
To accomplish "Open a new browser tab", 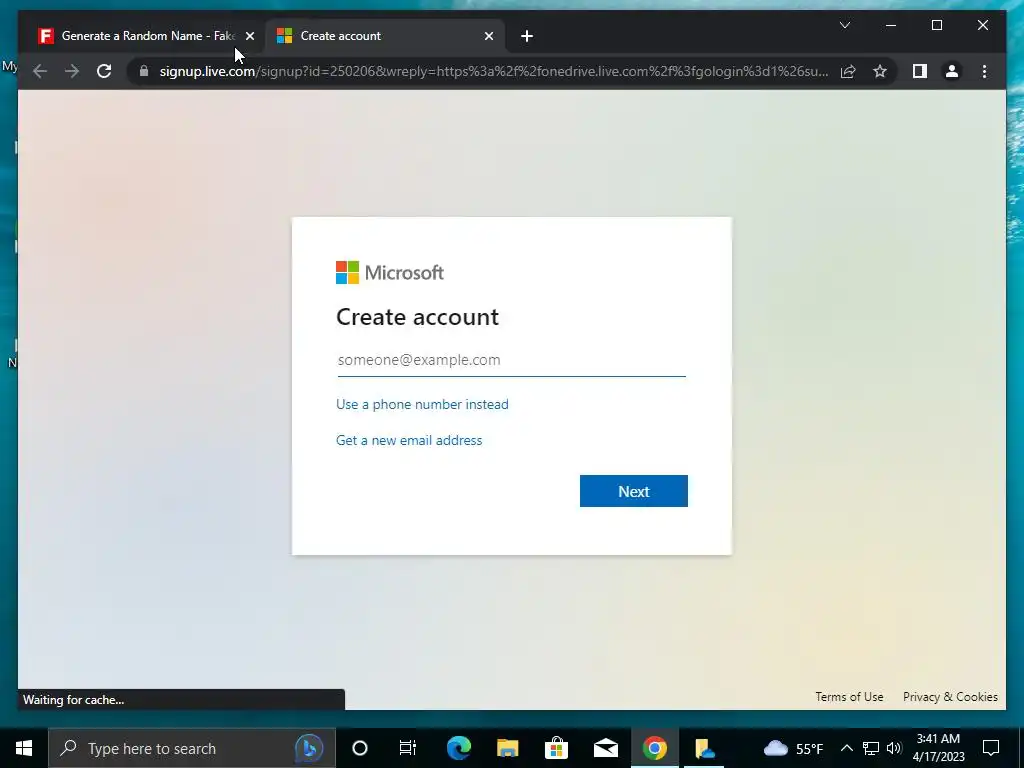I will tap(527, 37).
